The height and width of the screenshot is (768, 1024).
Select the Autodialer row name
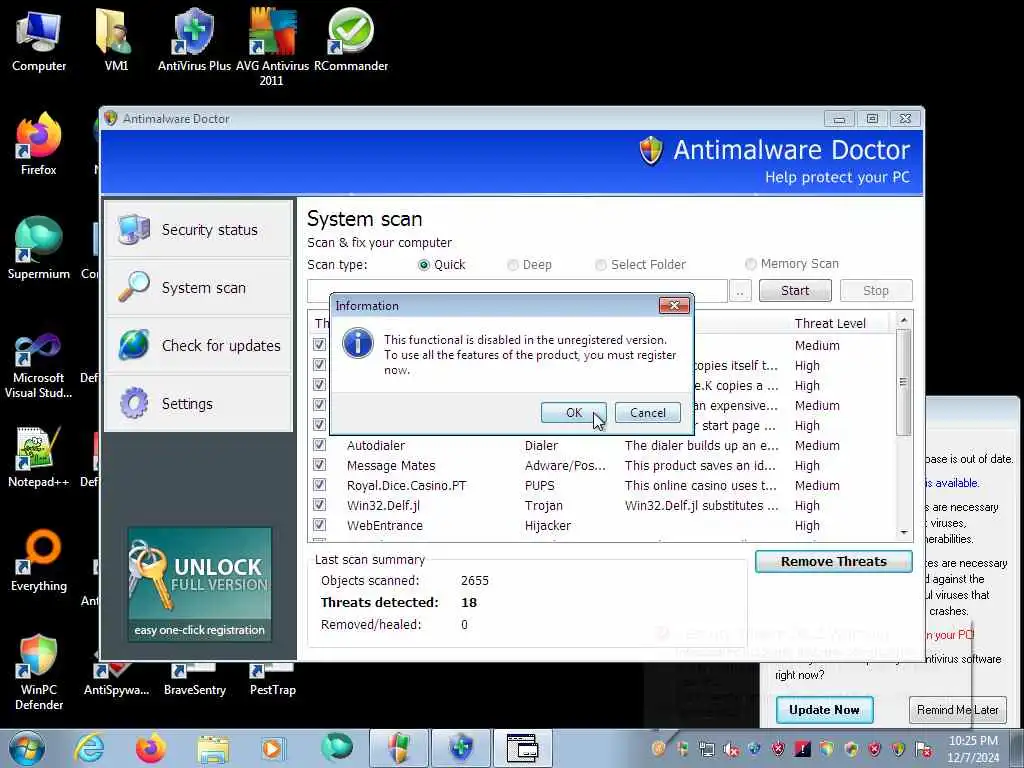pos(376,445)
